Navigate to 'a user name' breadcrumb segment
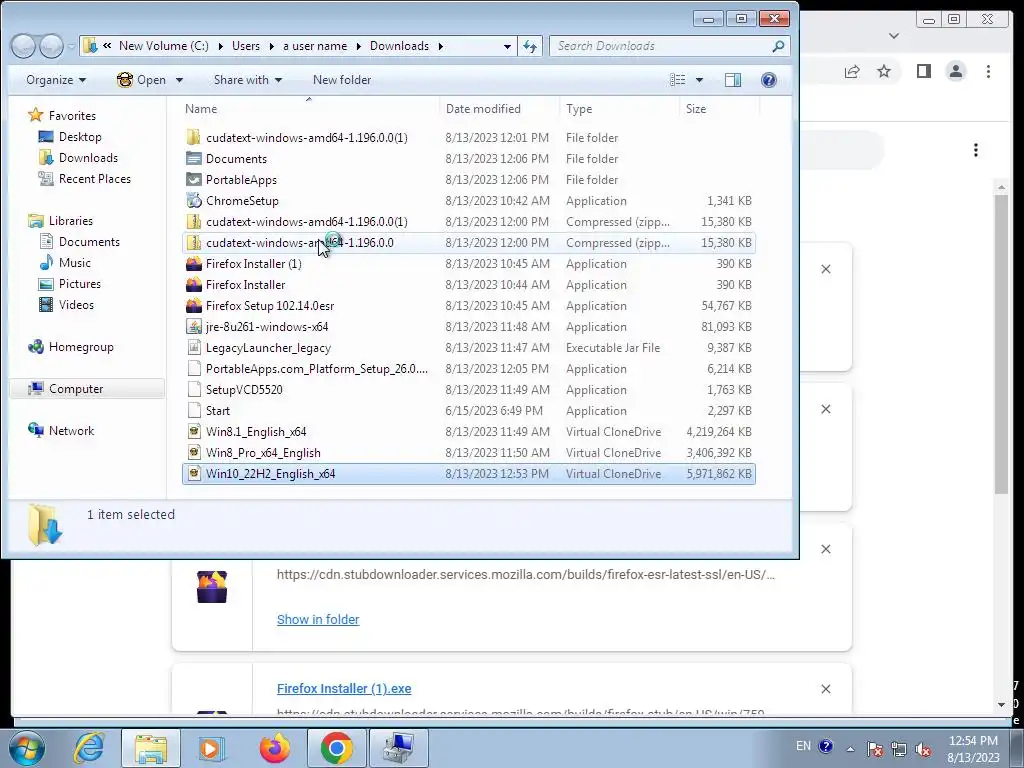This screenshot has height=768, width=1024. (x=315, y=46)
